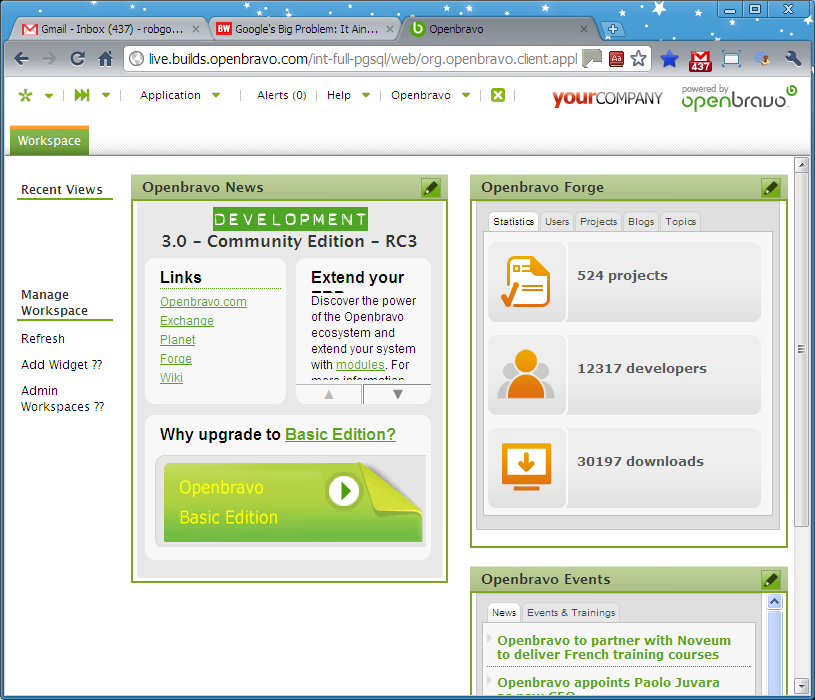Screen dimensions: 815x700
Task: Click the green X logout icon
Action: 498,95
